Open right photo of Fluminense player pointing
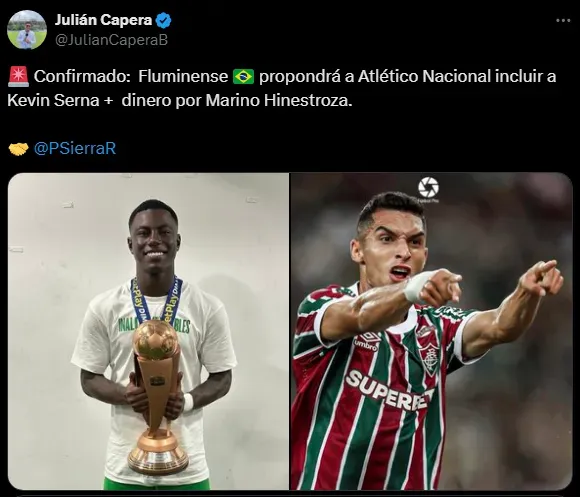 (x=431, y=331)
